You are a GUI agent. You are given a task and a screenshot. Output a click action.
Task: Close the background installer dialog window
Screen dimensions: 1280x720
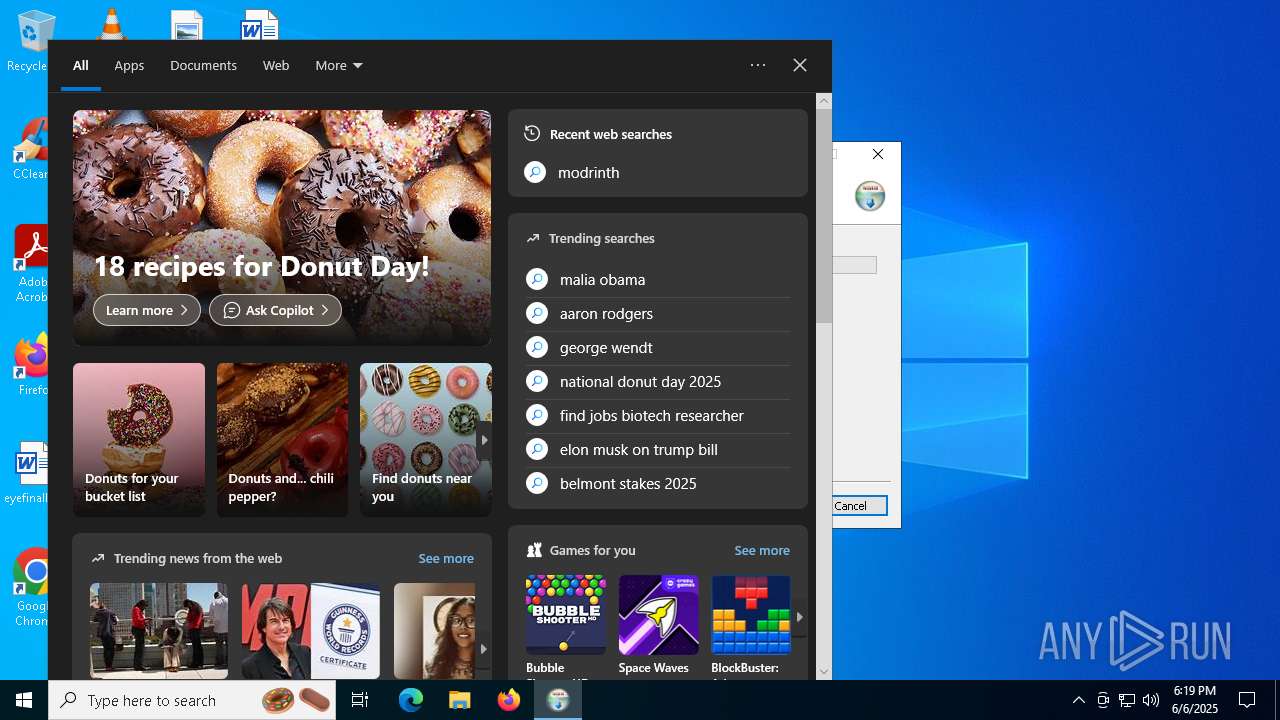point(878,154)
